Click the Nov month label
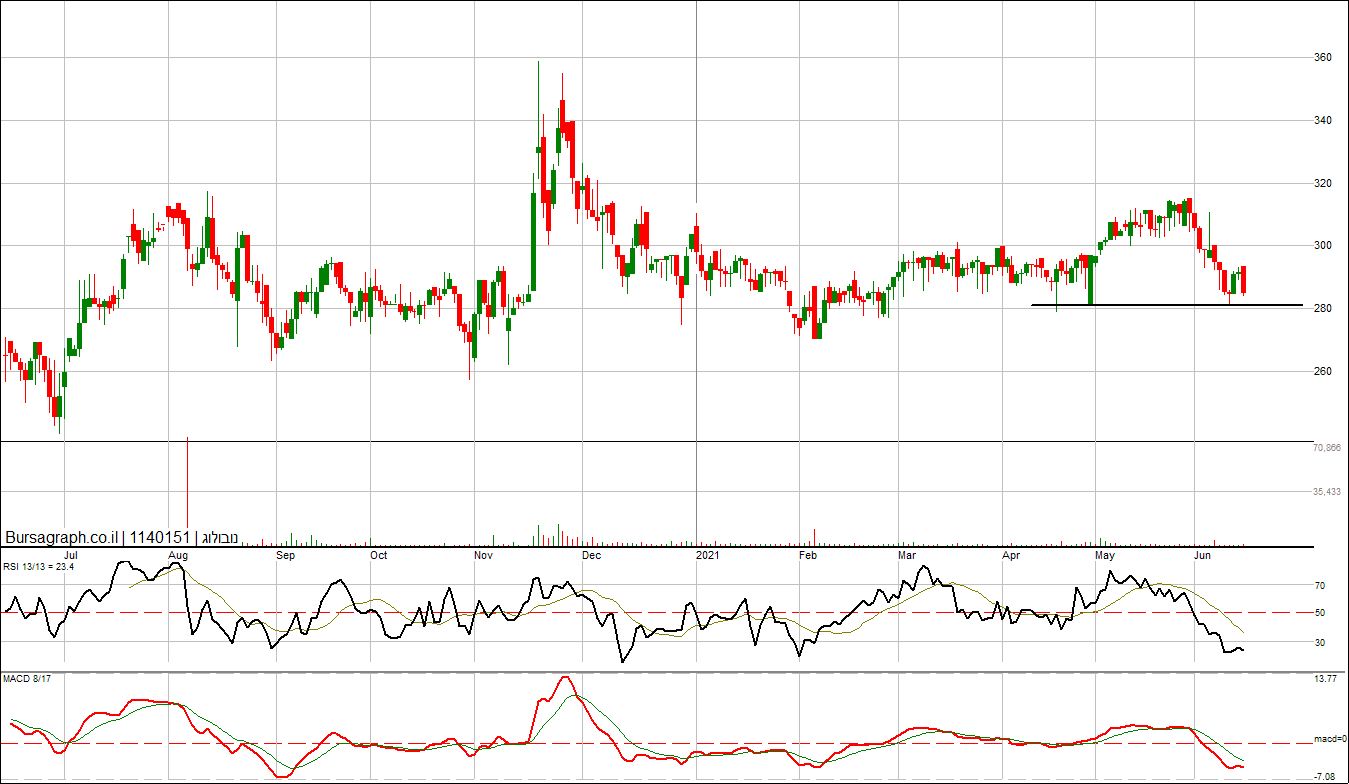The image size is (1349, 784). click(x=484, y=554)
